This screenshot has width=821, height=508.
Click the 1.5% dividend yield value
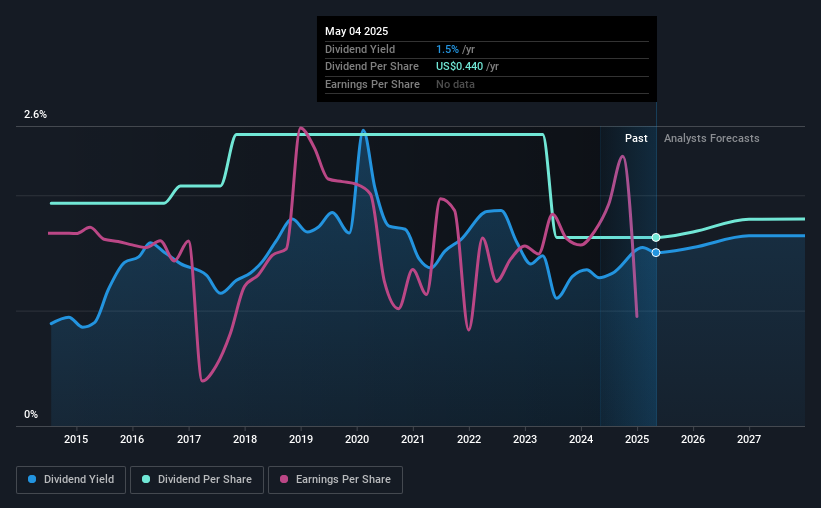point(447,49)
